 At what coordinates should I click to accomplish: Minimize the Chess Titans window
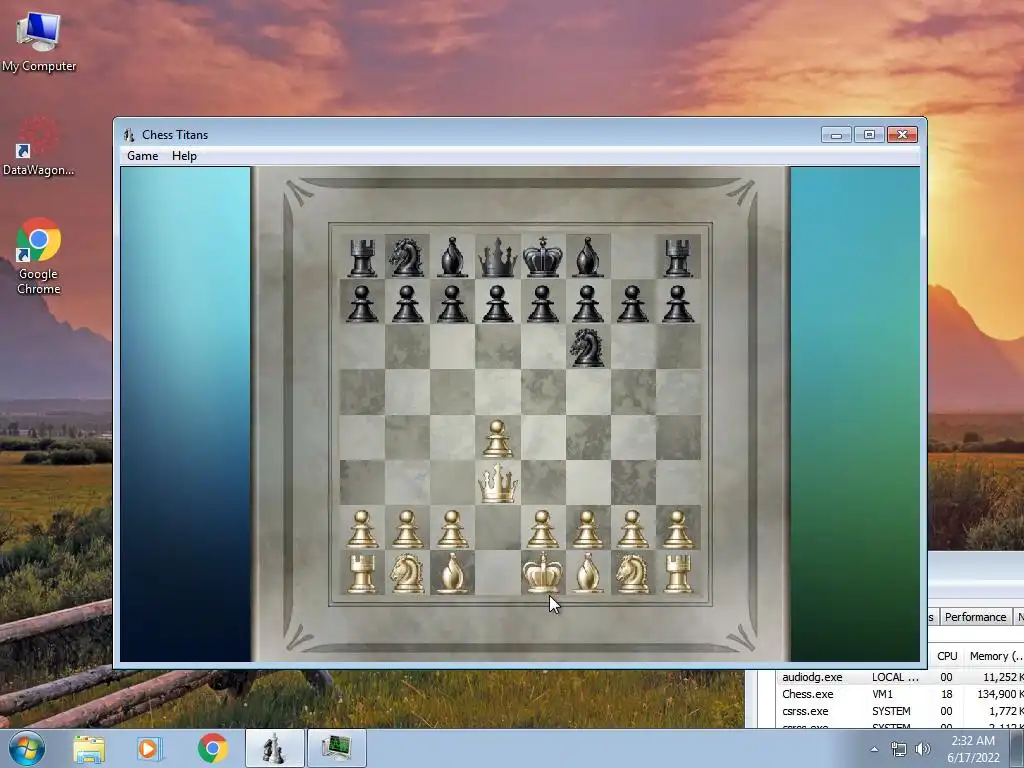[x=836, y=135]
